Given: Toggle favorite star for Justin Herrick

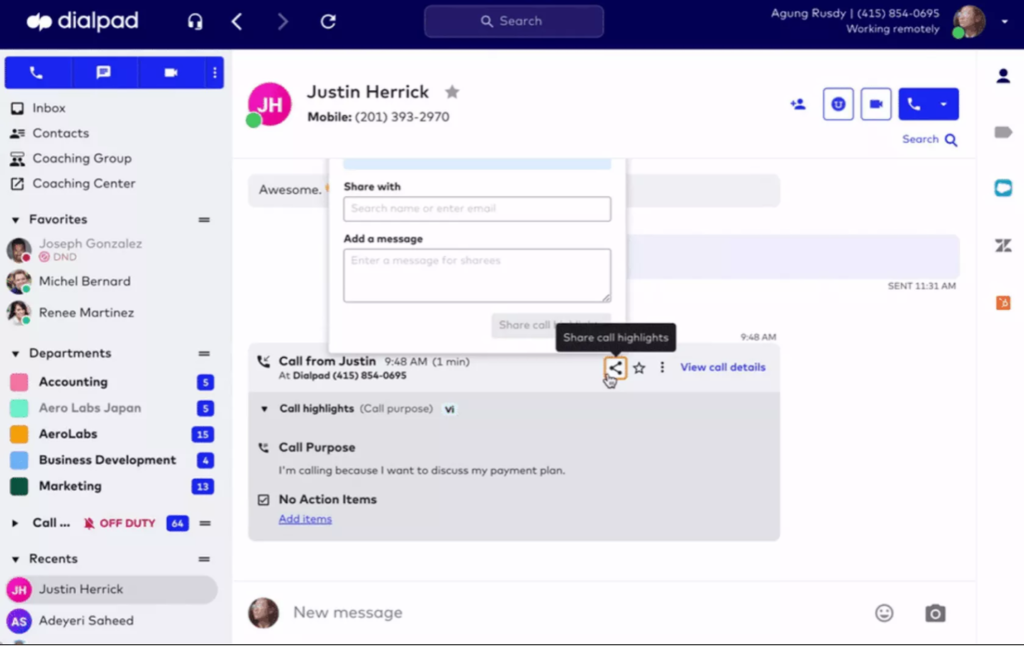Looking at the screenshot, I should coord(452,91).
